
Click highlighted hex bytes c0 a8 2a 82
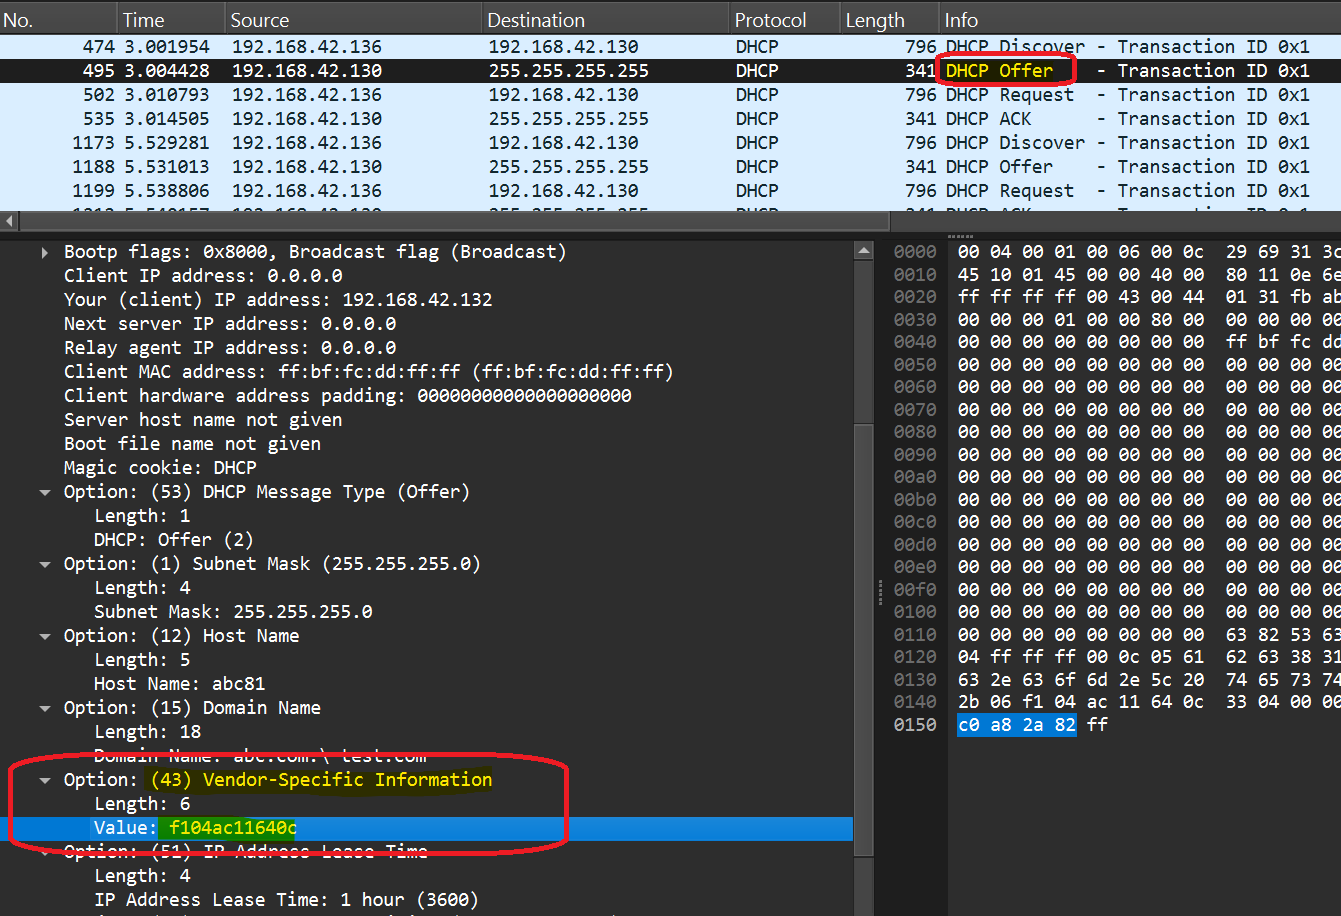tap(1016, 725)
